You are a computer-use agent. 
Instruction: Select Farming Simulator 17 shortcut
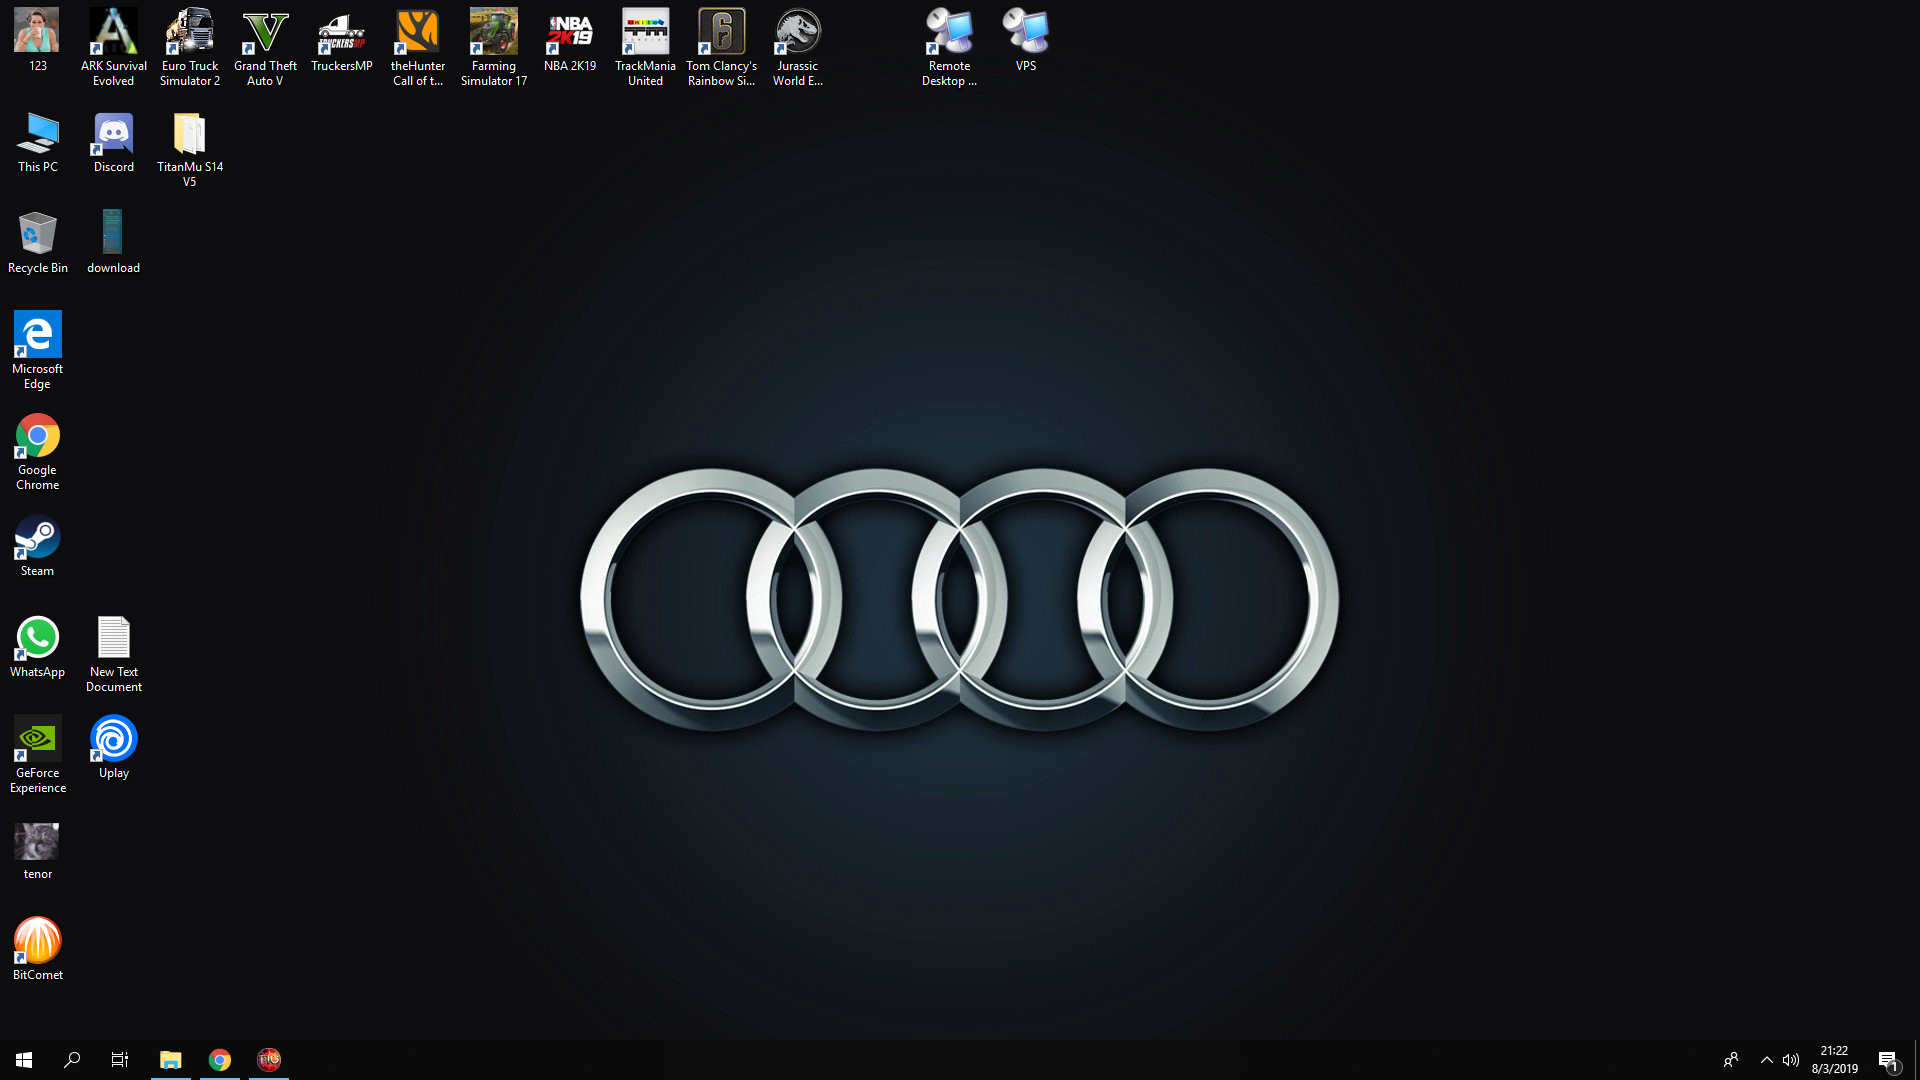(494, 48)
